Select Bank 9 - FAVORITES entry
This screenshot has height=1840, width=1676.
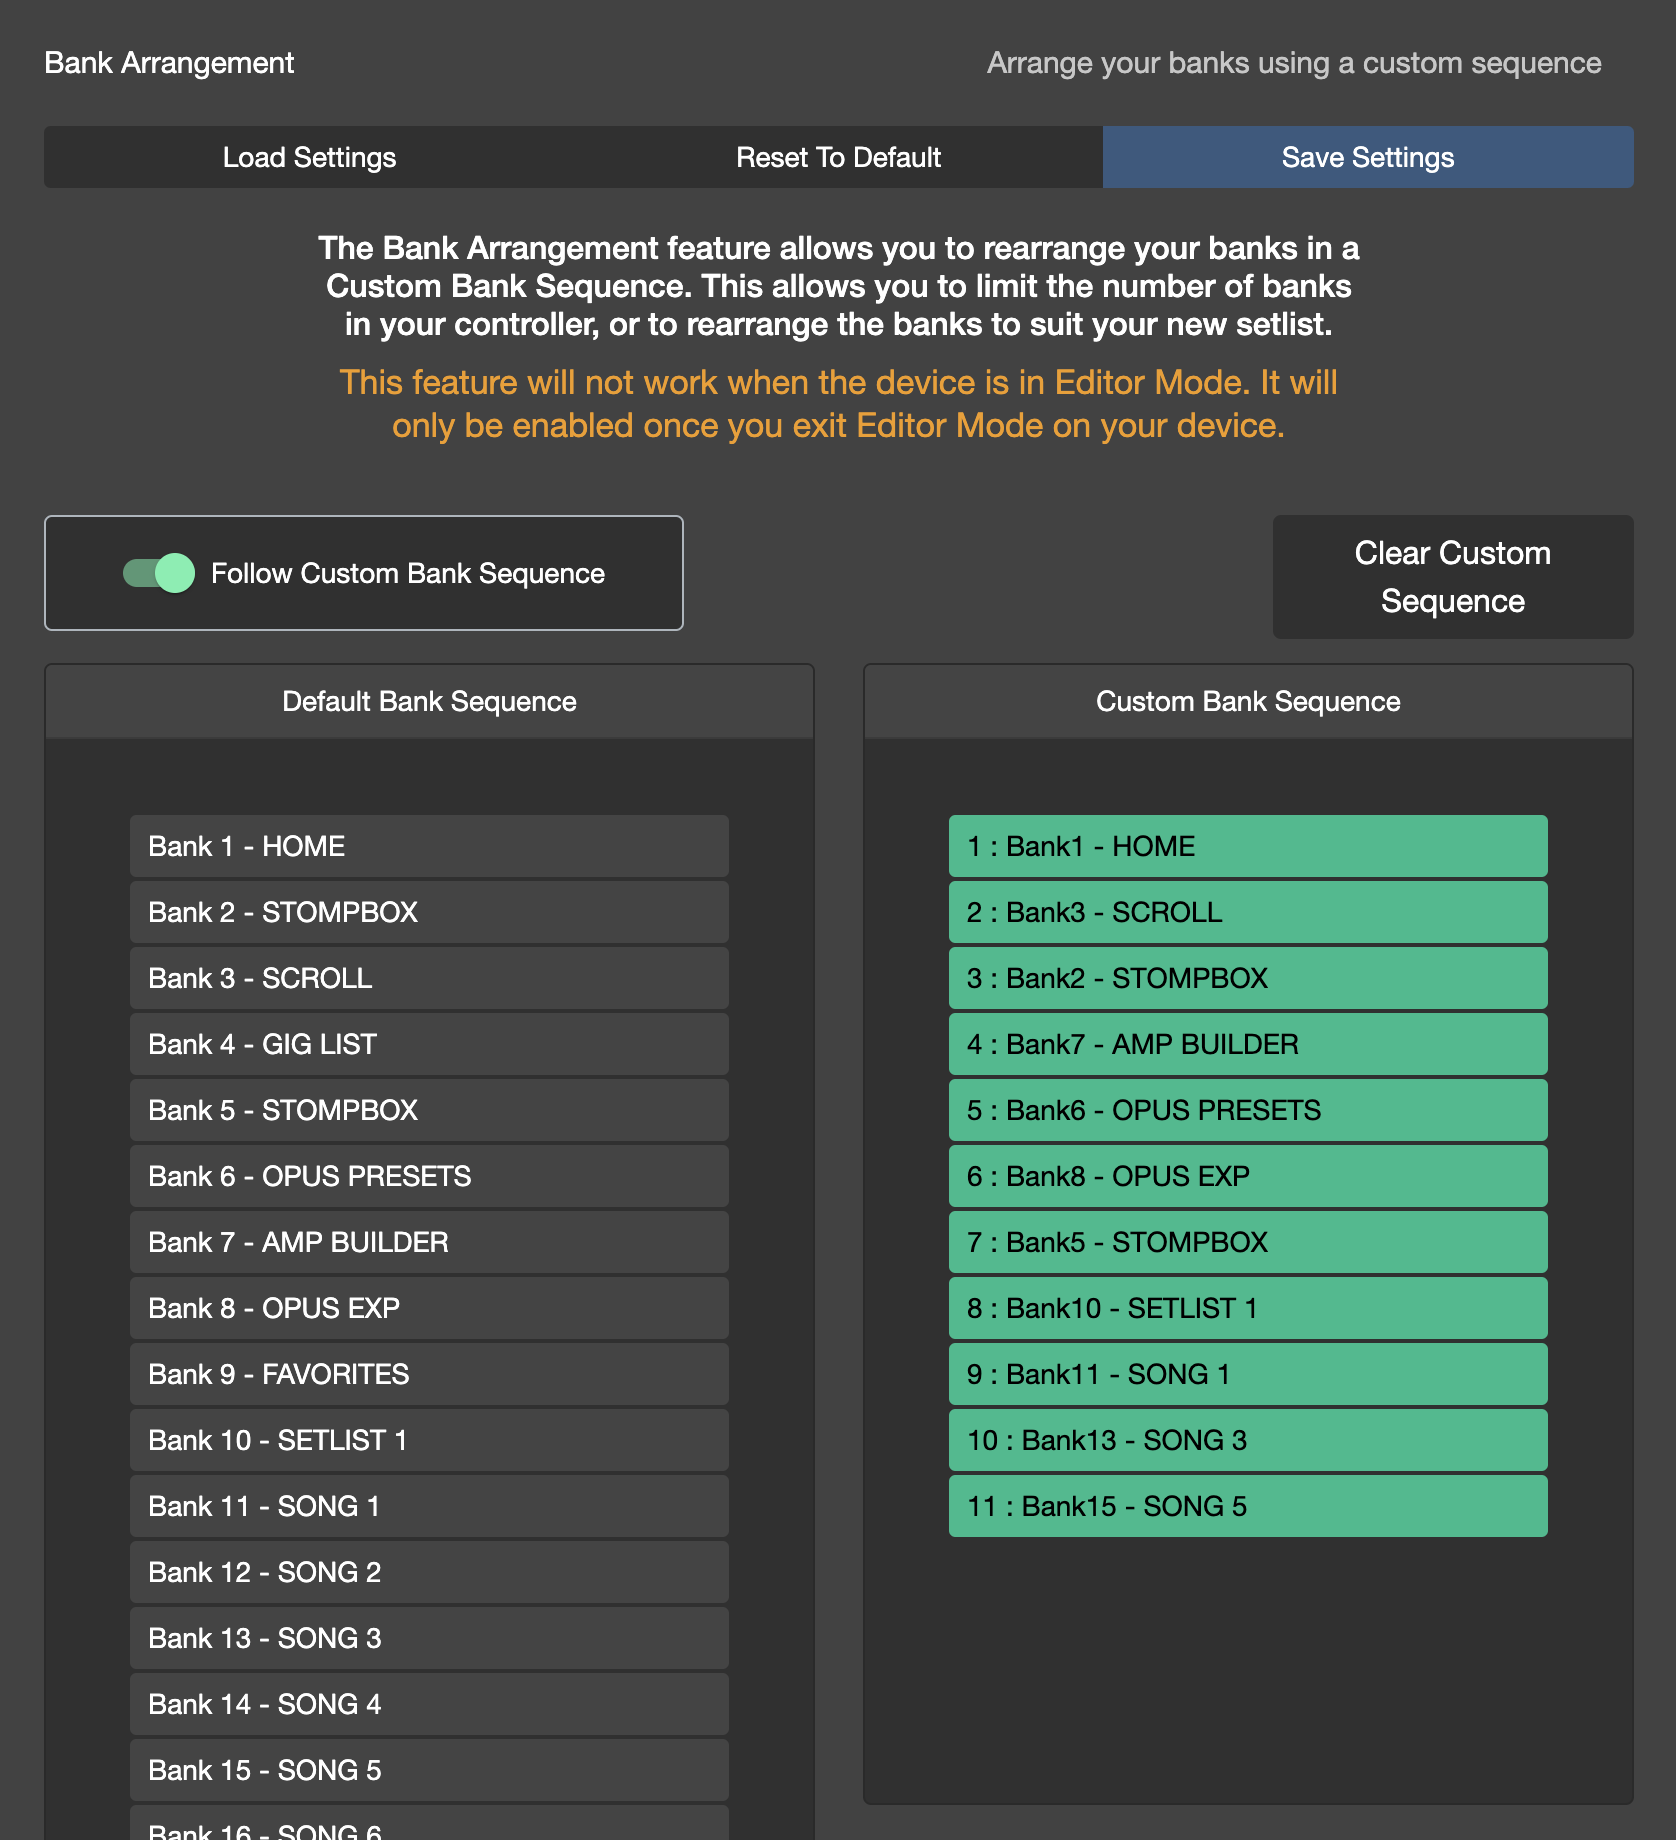coord(428,1374)
